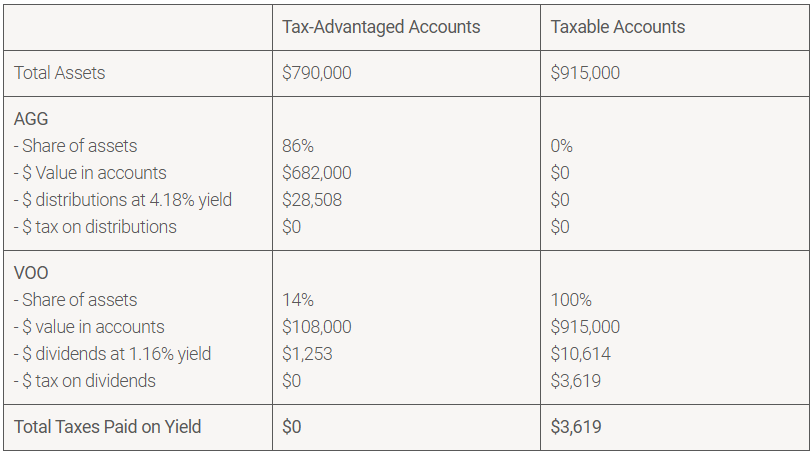Select Total Taxes Paid on Yield label
812x453 pixels.
(x=108, y=427)
